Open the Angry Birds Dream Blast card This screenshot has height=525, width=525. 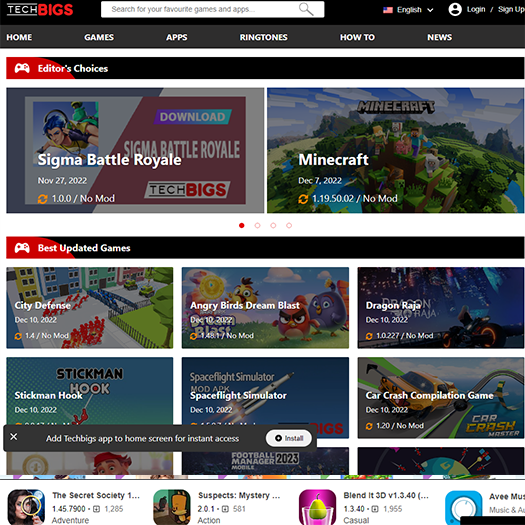[x=265, y=308]
